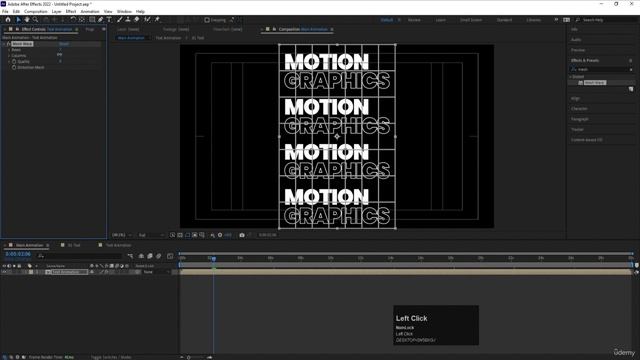640x360 pixels.
Task: Toggle mask and shape path visibility in viewer
Action: pyautogui.click(x=187, y=235)
